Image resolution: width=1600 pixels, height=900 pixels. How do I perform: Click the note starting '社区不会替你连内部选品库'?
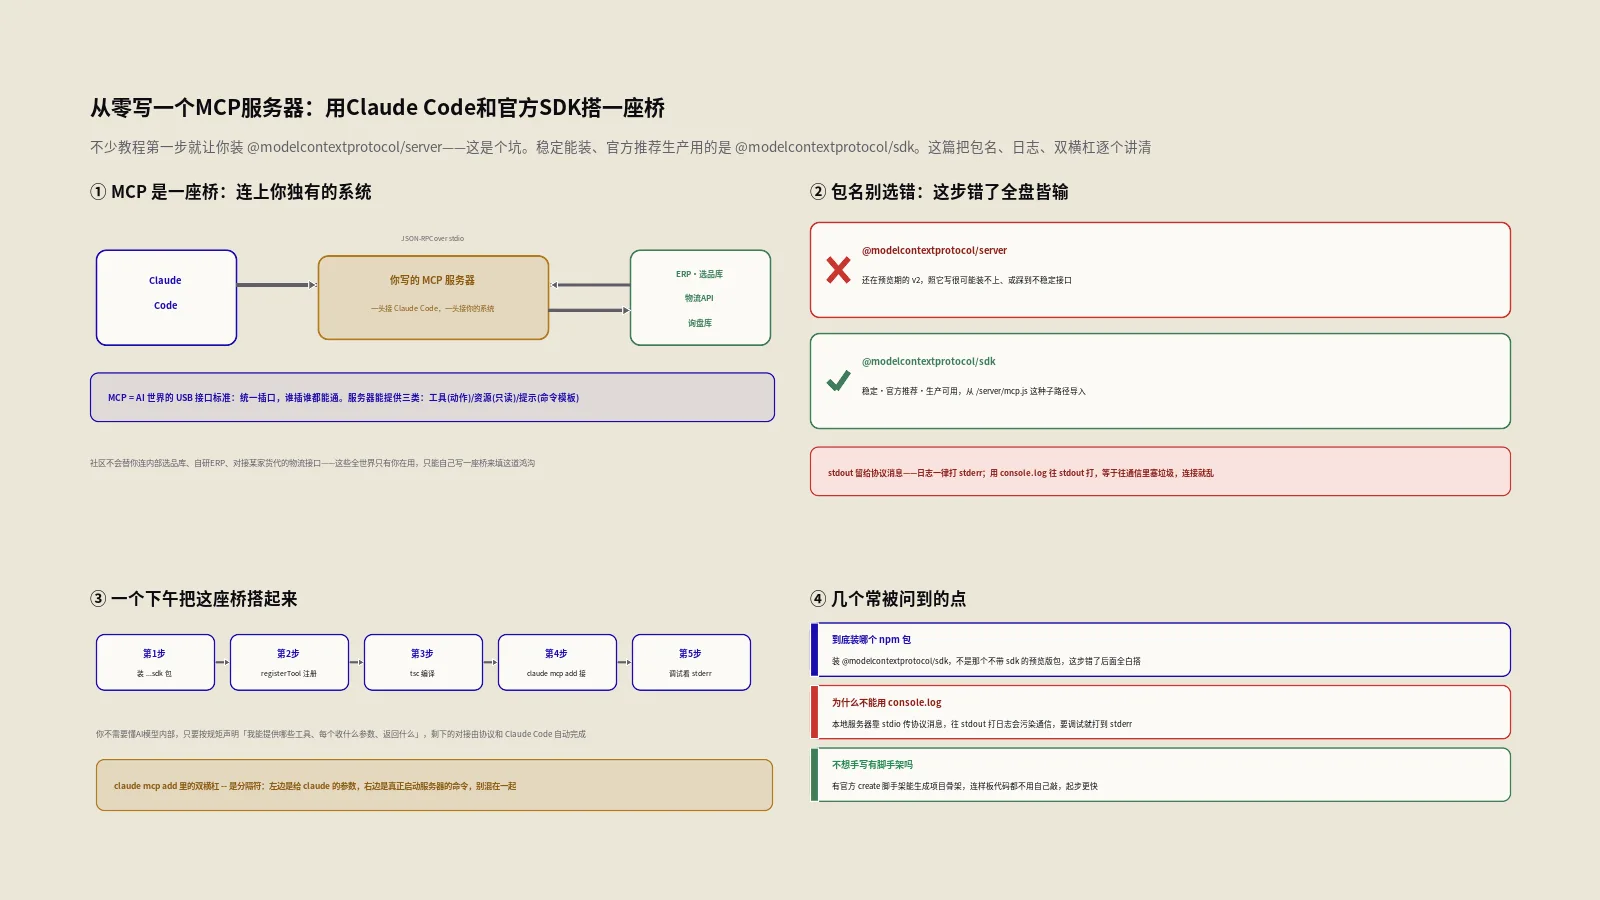pos(312,463)
